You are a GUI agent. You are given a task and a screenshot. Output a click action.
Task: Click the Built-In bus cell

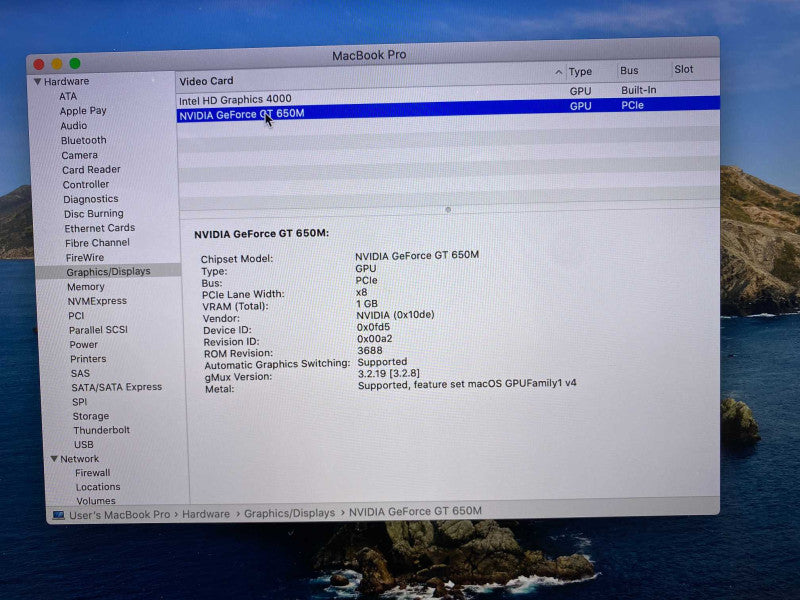click(x=638, y=90)
